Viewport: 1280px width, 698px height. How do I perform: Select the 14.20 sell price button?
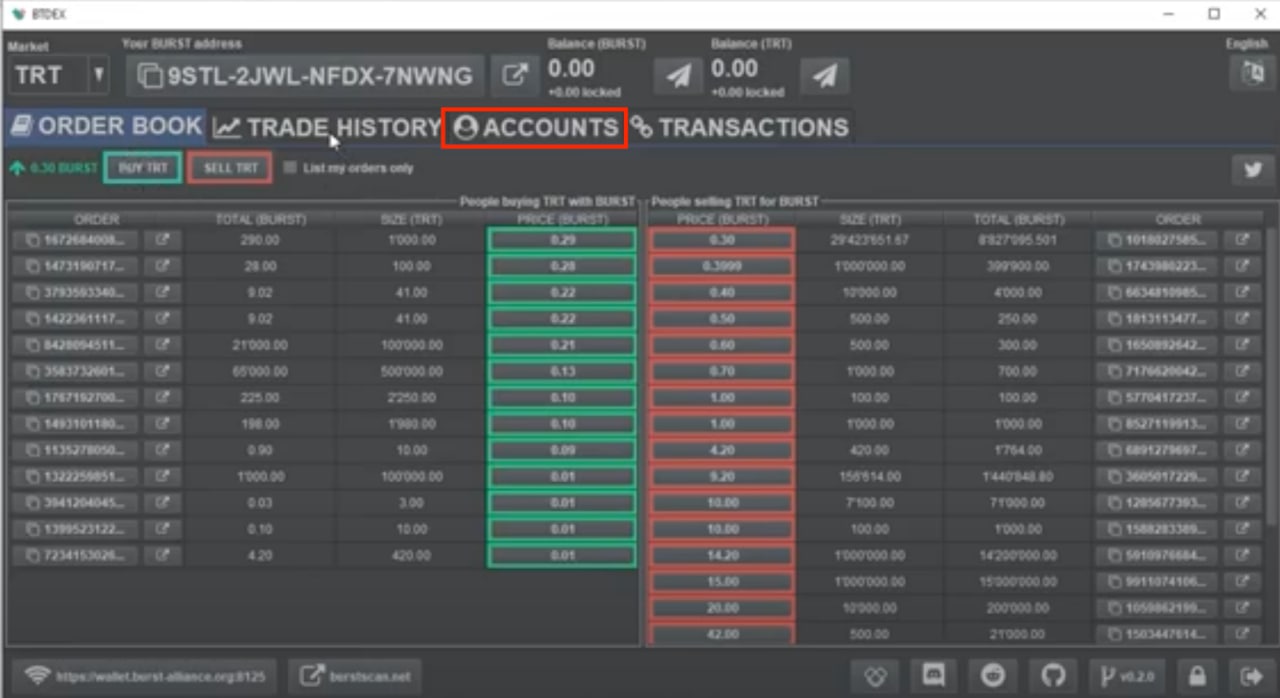click(x=722, y=555)
